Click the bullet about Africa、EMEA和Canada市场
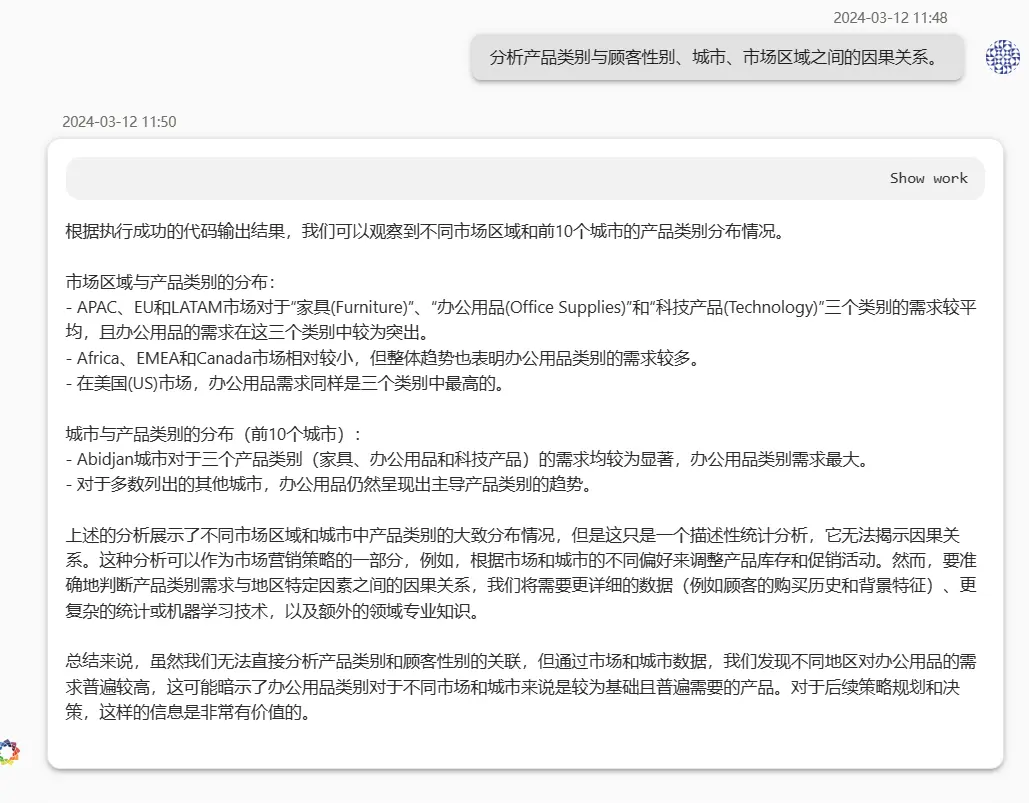The image size is (1029, 803). 384,358
